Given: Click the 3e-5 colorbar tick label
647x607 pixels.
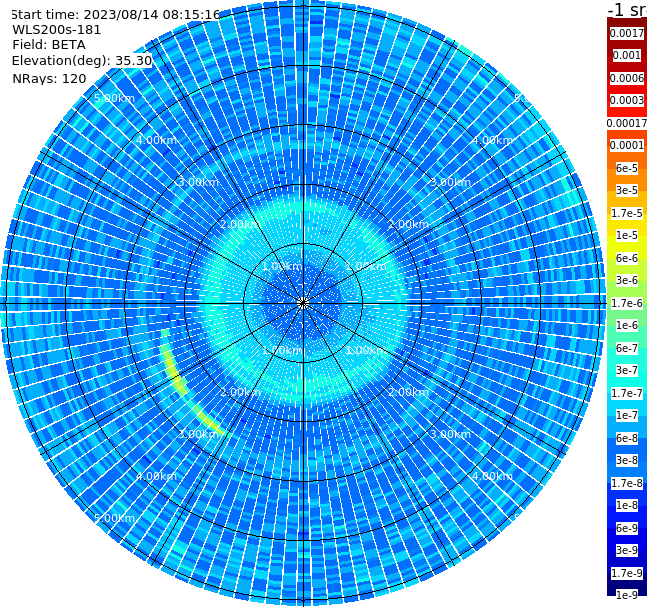Looking at the screenshot, I should point(627,190).
